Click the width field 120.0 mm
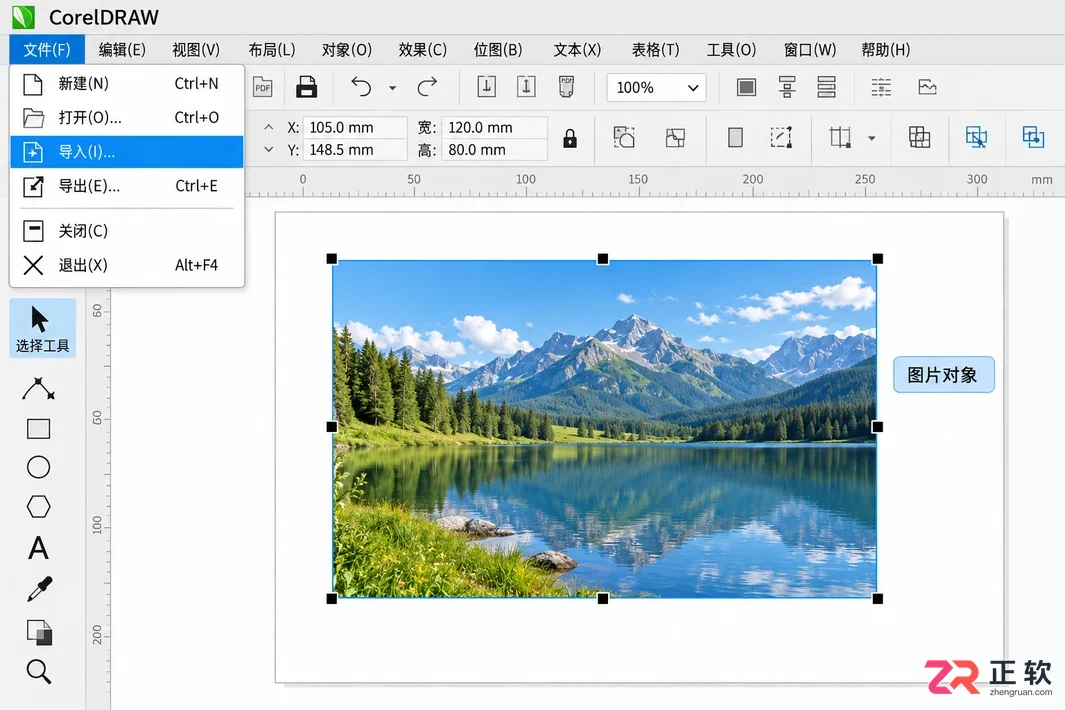 pyautogui.click(x=494, y=127)
